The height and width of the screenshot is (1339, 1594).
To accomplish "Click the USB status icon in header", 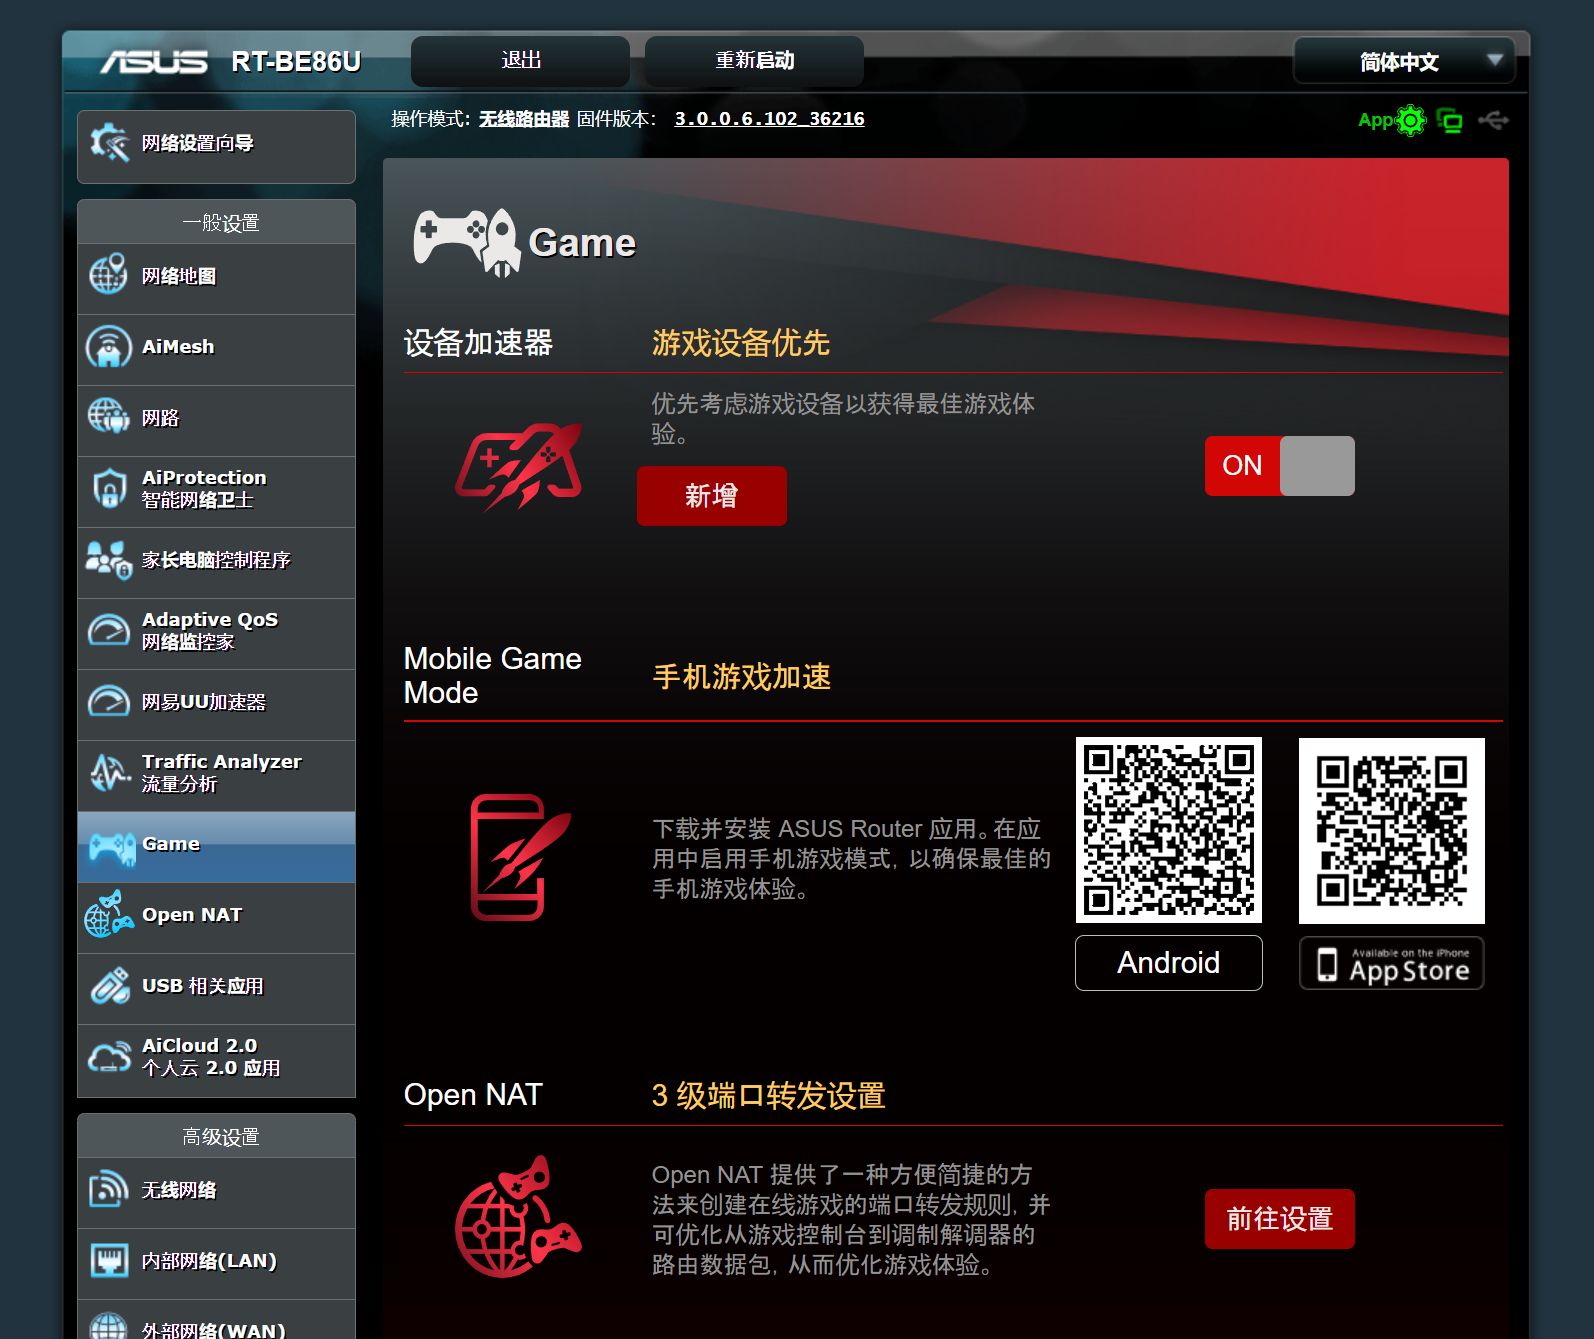I will tap(1493, 121).
